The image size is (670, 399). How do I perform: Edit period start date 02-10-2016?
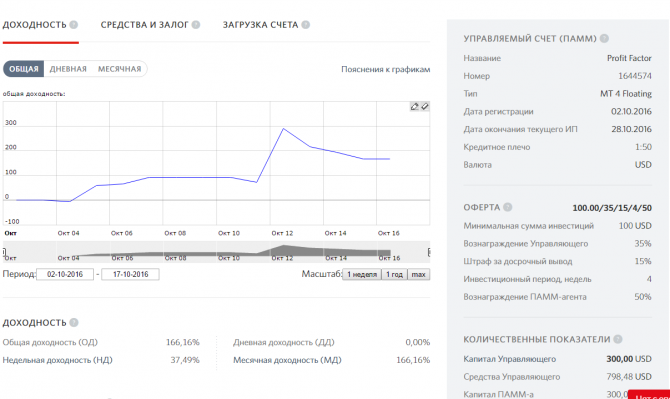[x=65, y=274]
